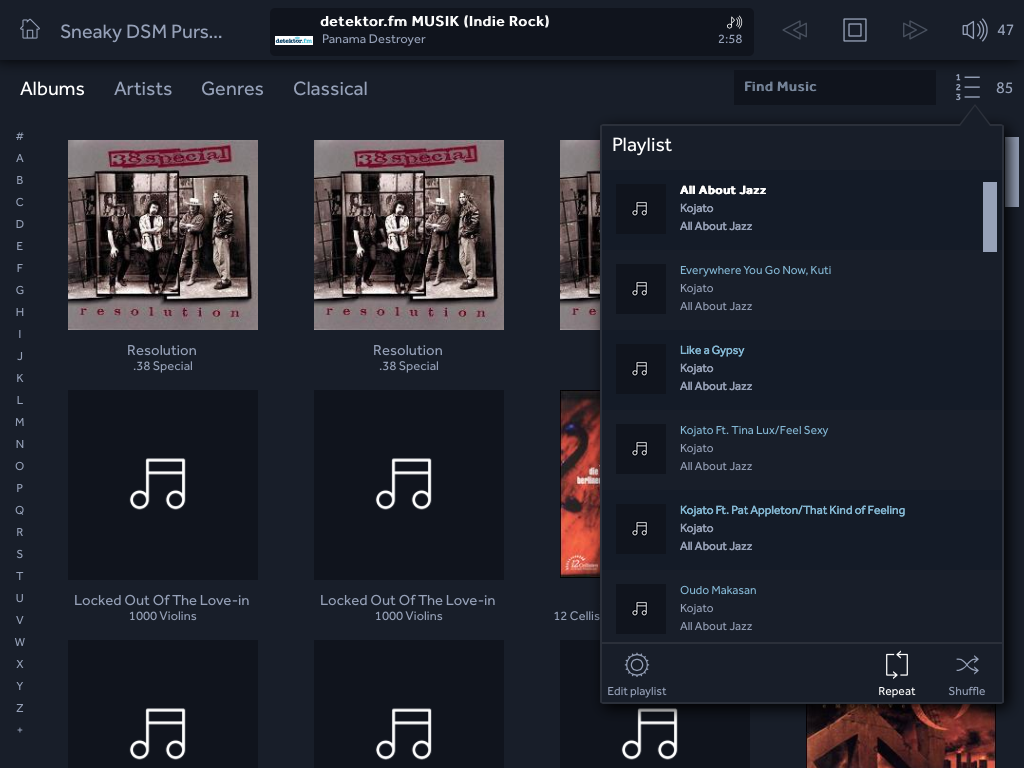This screenshot has height=768, width=1024.
Task: Jump to letter A in index
Action: [x=20, y=158]
